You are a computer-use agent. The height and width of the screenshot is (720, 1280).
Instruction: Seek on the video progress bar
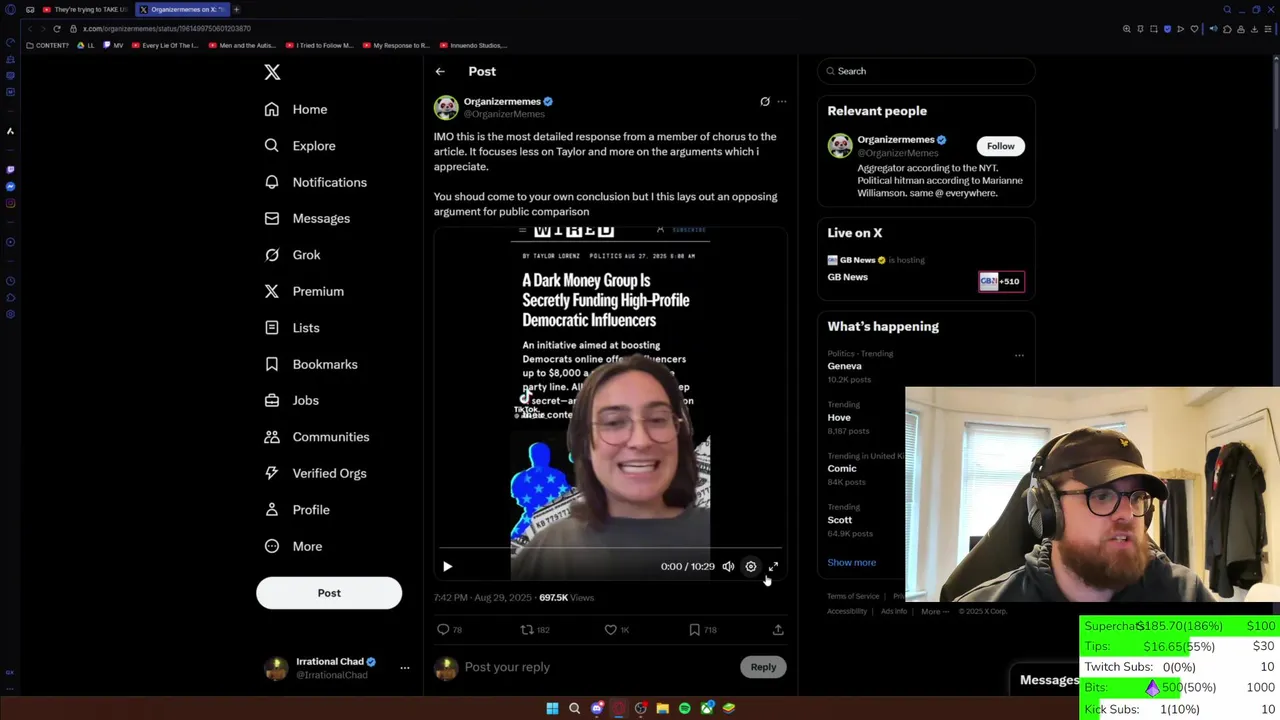point(610,549)
